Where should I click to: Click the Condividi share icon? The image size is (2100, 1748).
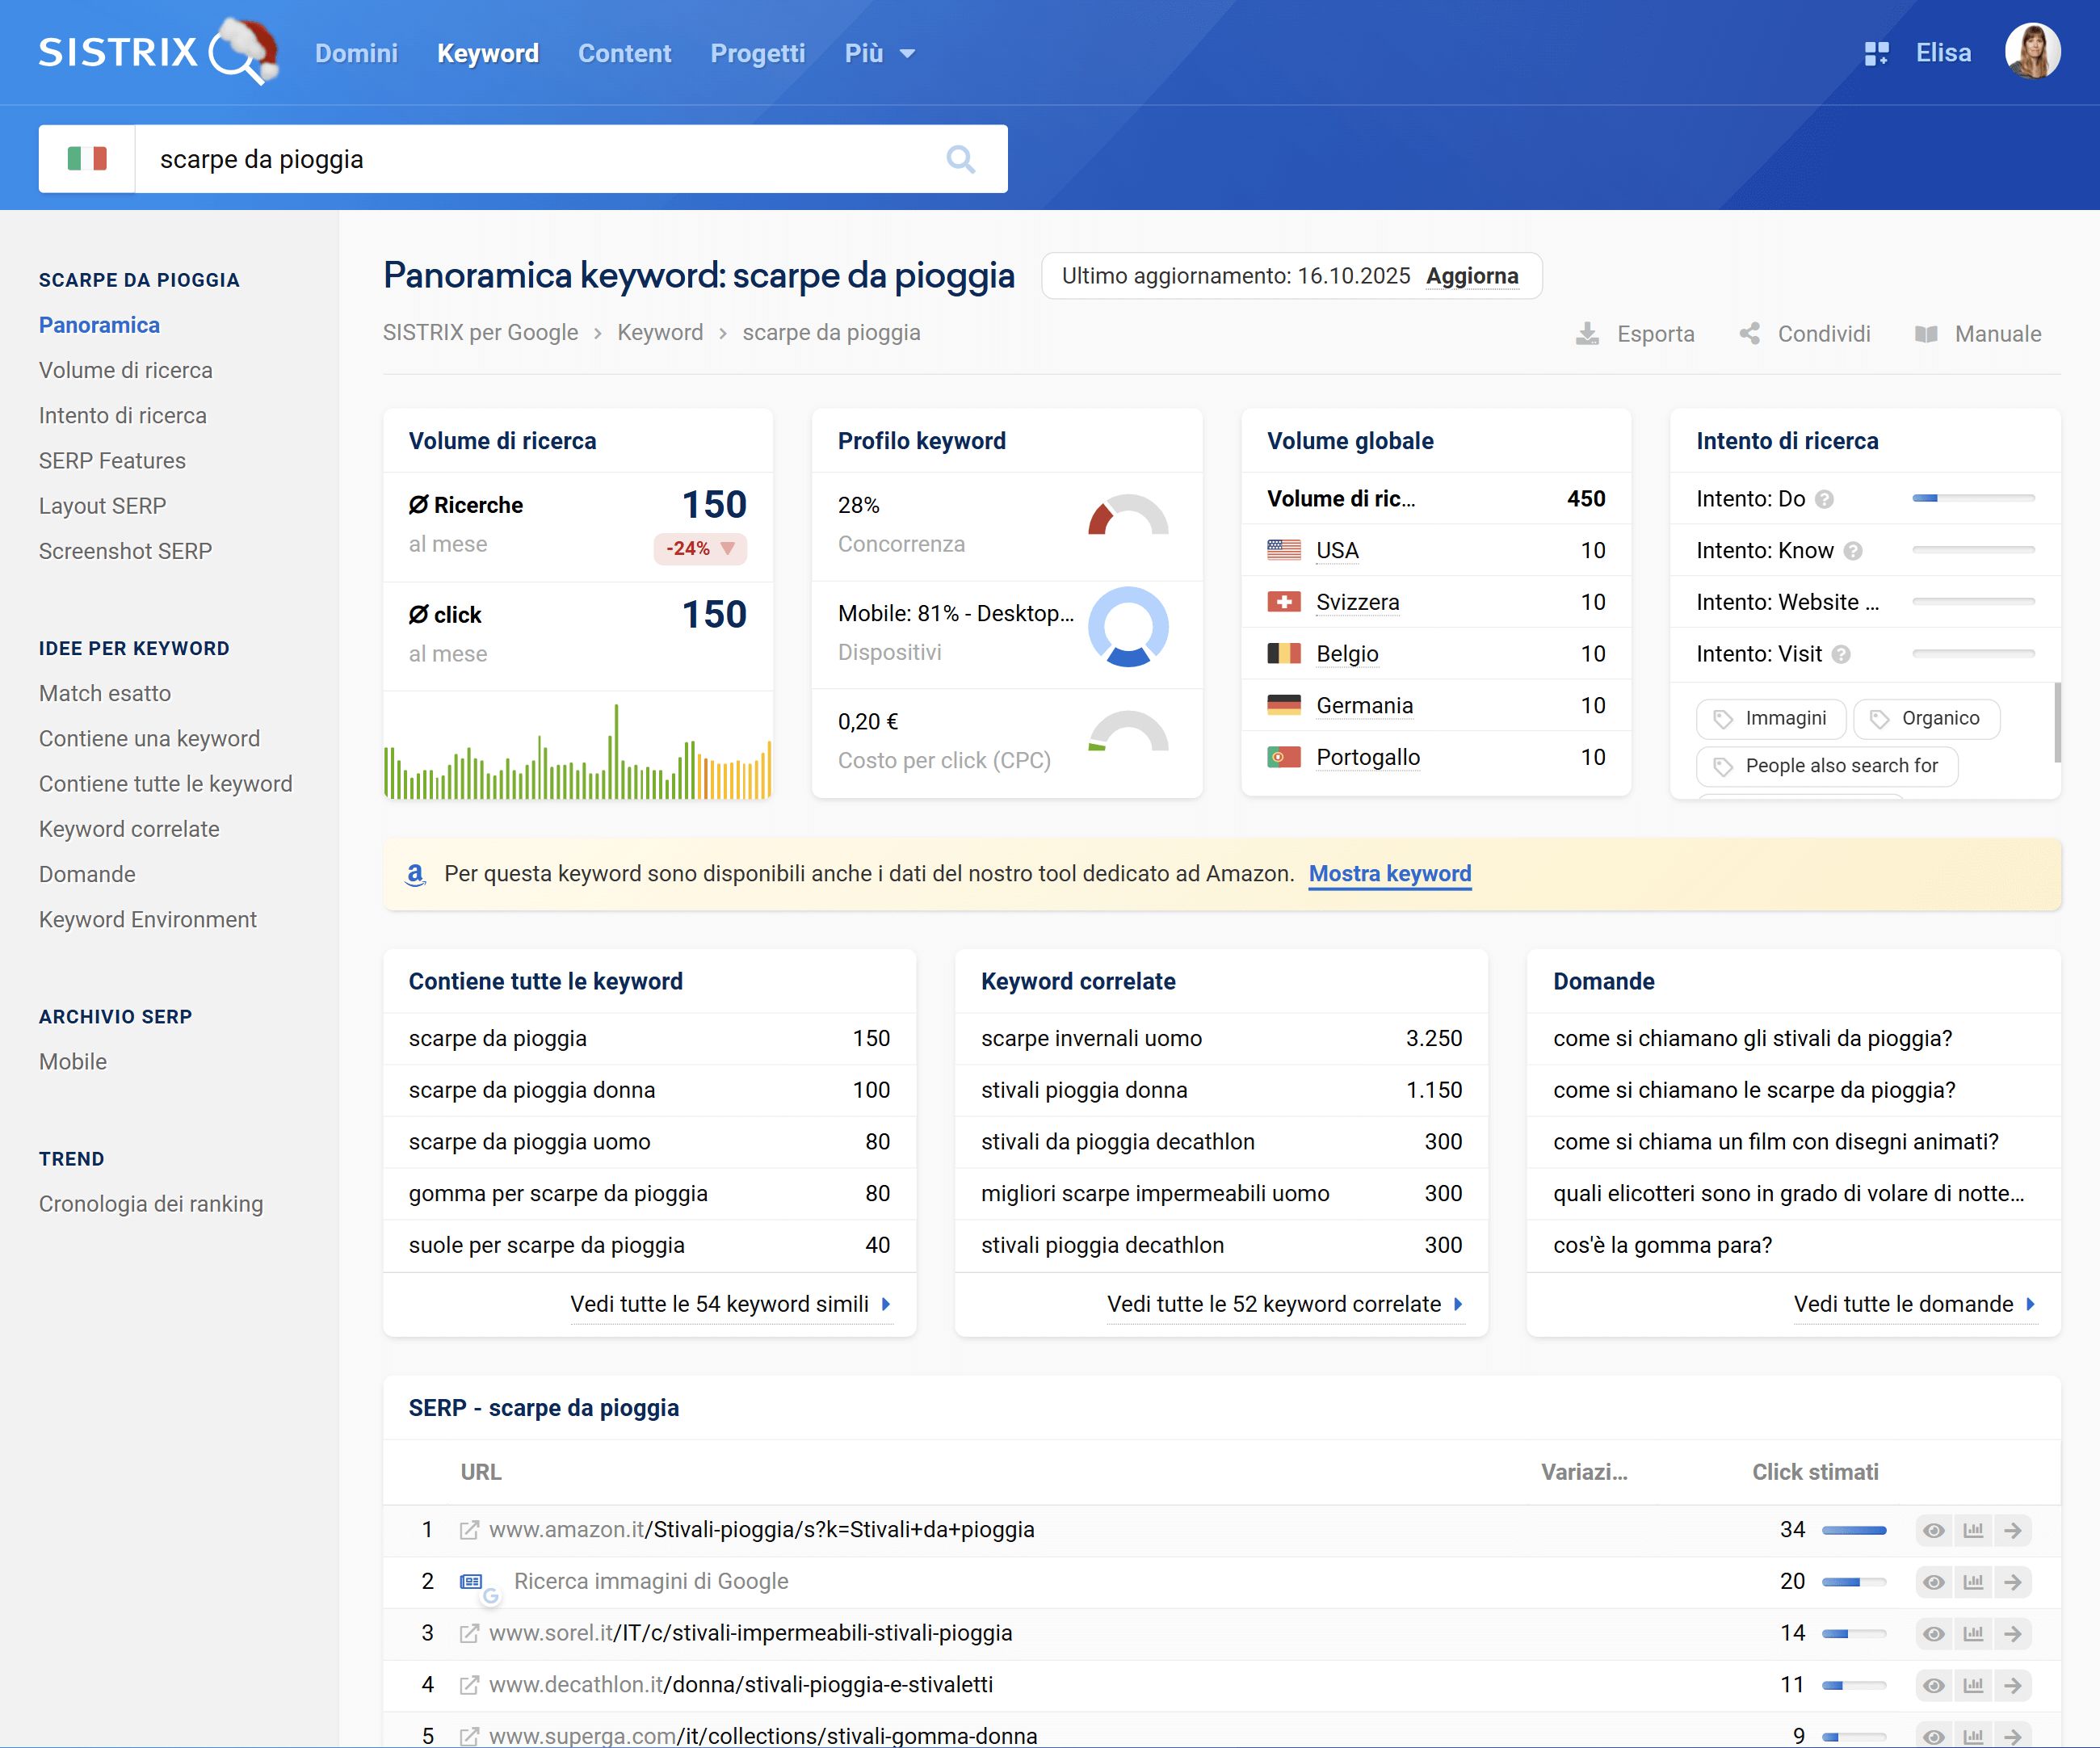click(1749, 334)
